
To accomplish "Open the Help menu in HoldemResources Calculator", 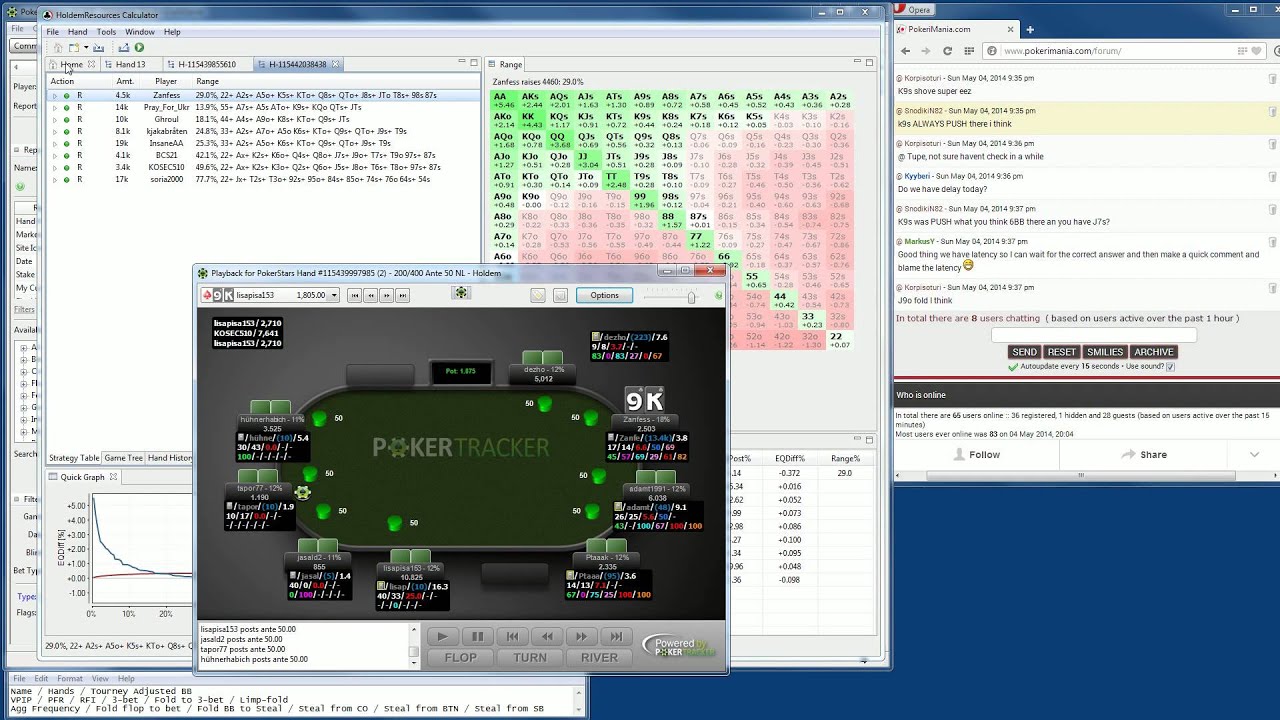I will [172, 32].
